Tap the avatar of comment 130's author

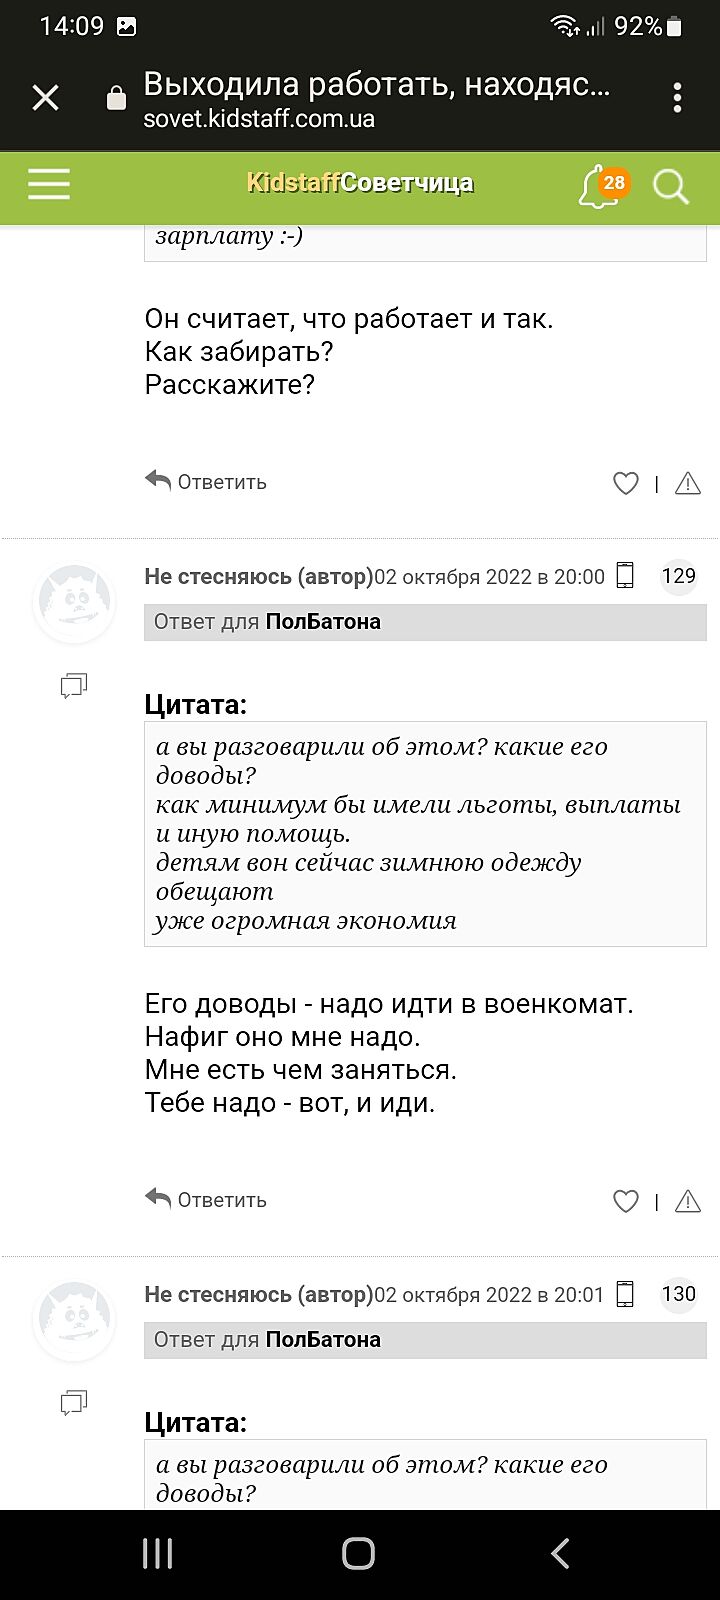pyautogui.click(x=74, y=1320)
